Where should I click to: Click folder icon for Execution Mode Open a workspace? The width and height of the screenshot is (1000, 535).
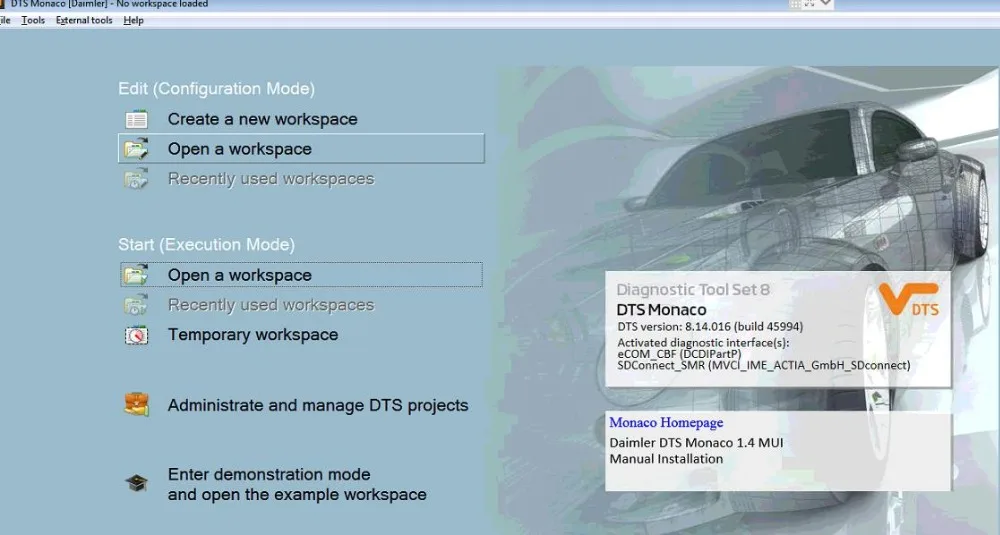(x=136, y=275)
